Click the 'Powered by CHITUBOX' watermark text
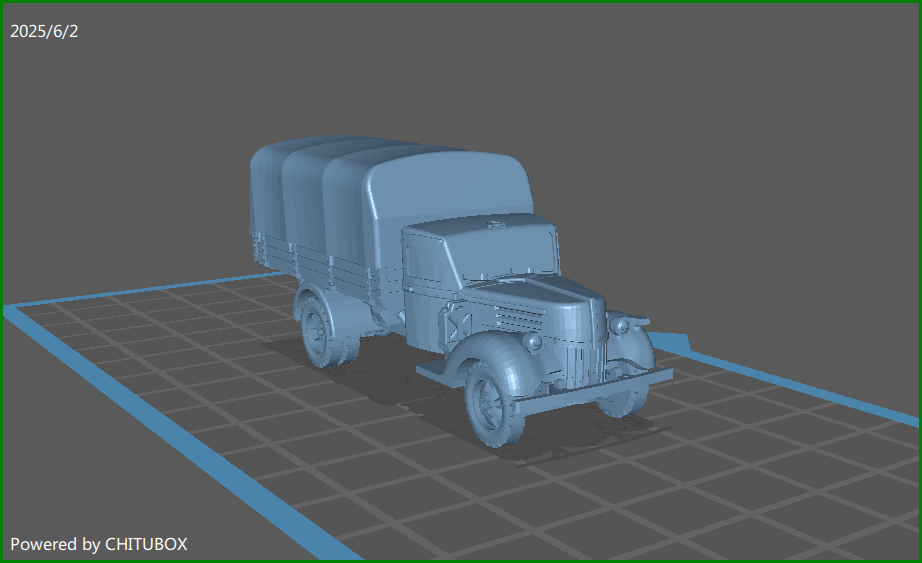This screenshot has height=563, width=922. [x=98, y=544]
